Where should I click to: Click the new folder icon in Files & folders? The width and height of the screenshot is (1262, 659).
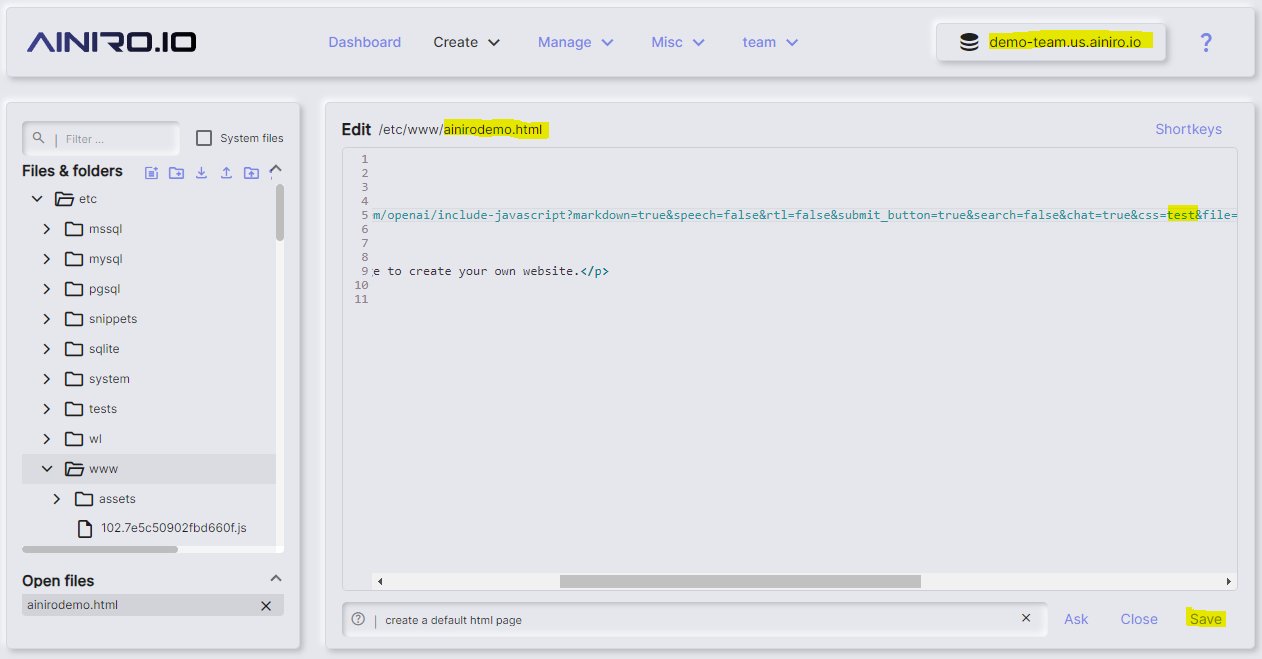(x=176, y=172)
